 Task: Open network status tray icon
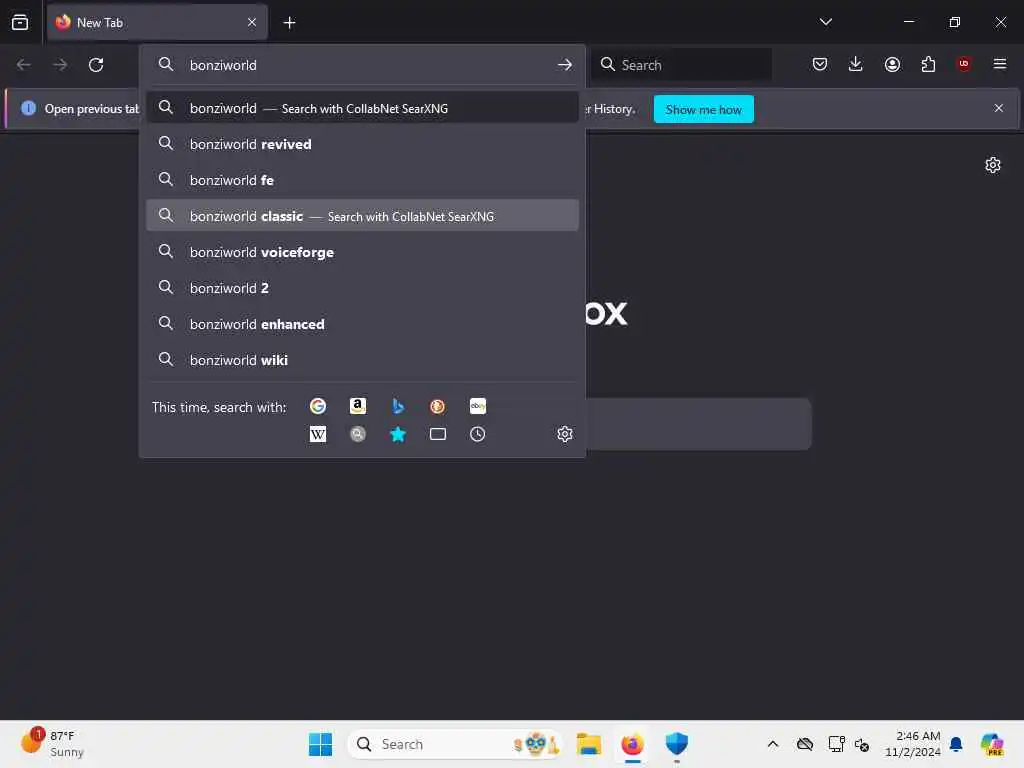[836, 744]
